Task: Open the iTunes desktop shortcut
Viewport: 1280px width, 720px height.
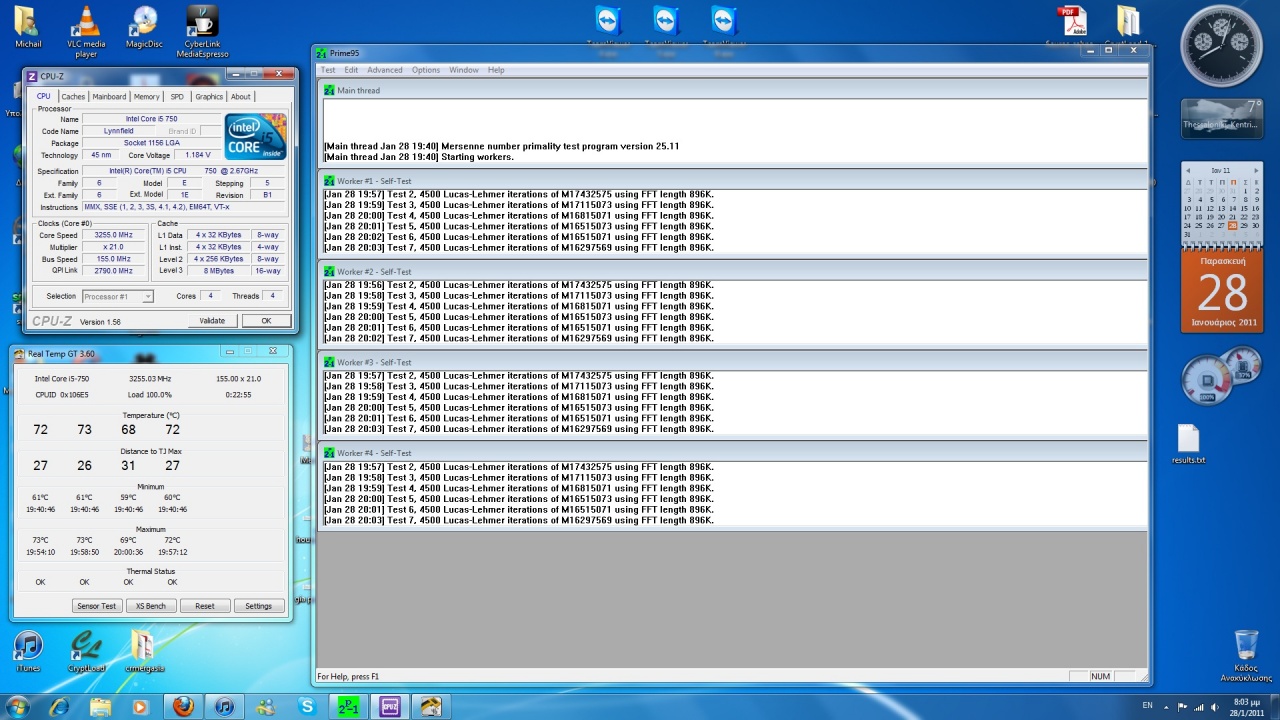Action: 28,652
